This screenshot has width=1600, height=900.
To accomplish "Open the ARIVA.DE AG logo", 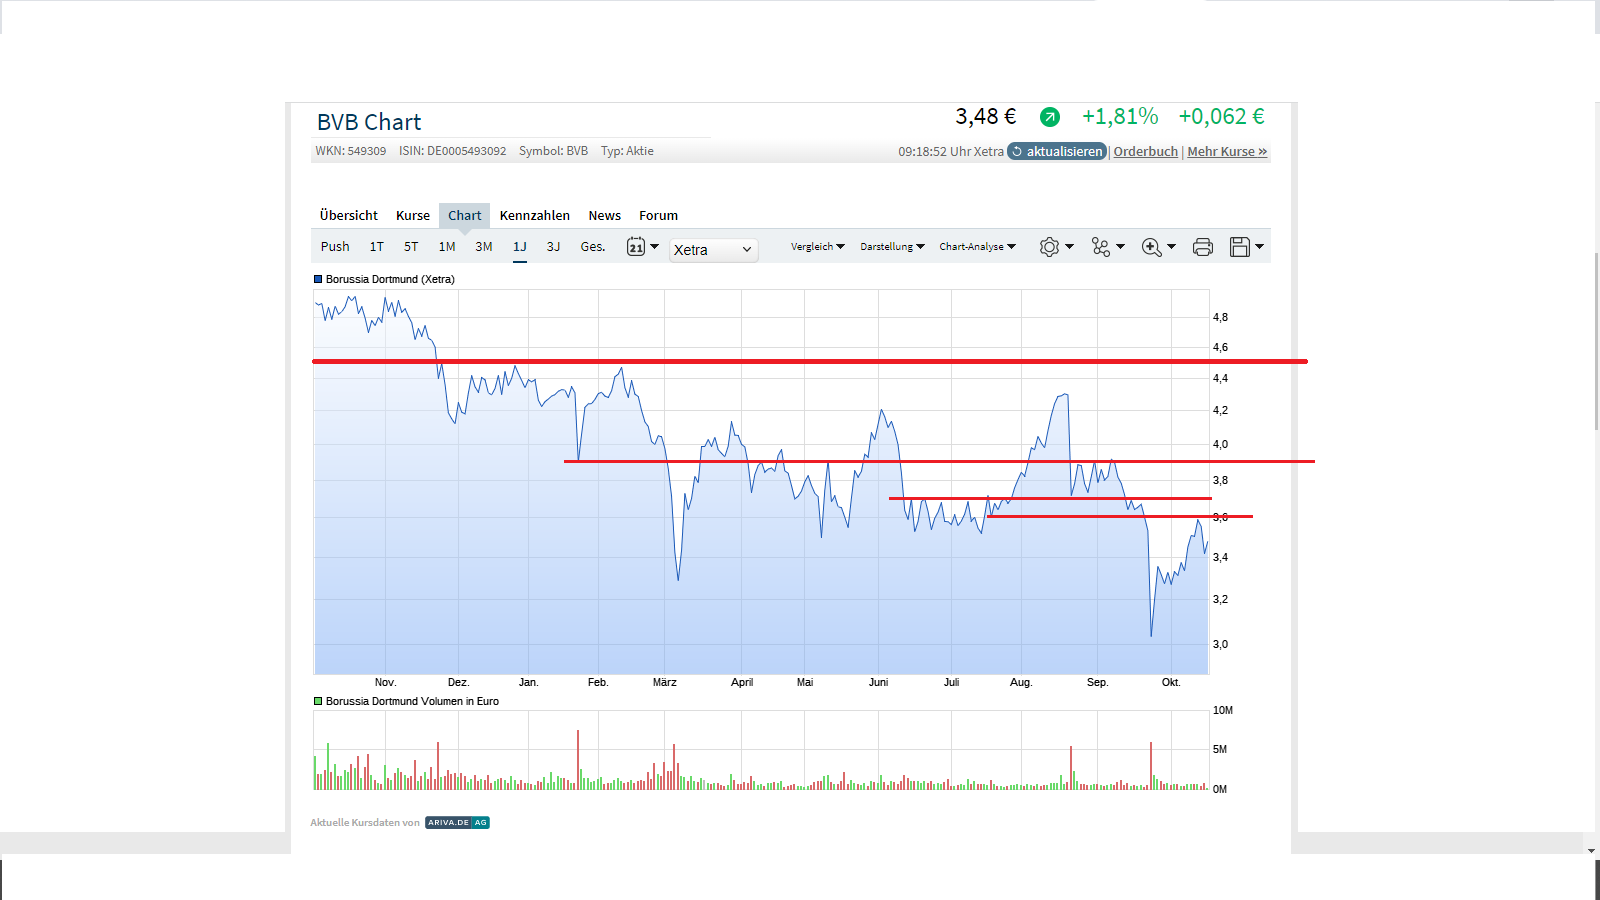I will (x=457, y=823).
